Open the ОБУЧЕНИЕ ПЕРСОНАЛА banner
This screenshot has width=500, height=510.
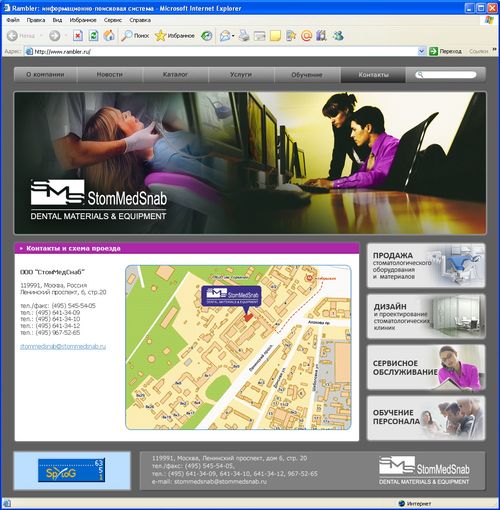(x=426, y=418)
